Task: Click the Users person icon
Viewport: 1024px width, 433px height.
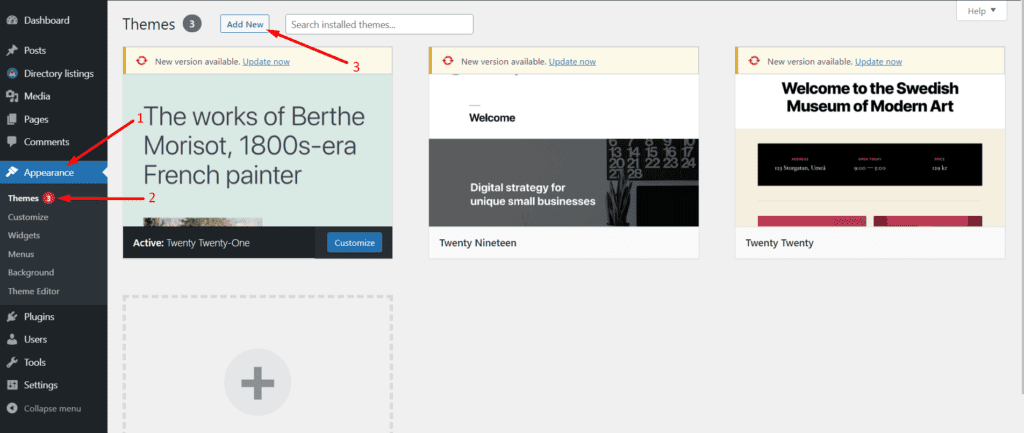Action: 12,340
